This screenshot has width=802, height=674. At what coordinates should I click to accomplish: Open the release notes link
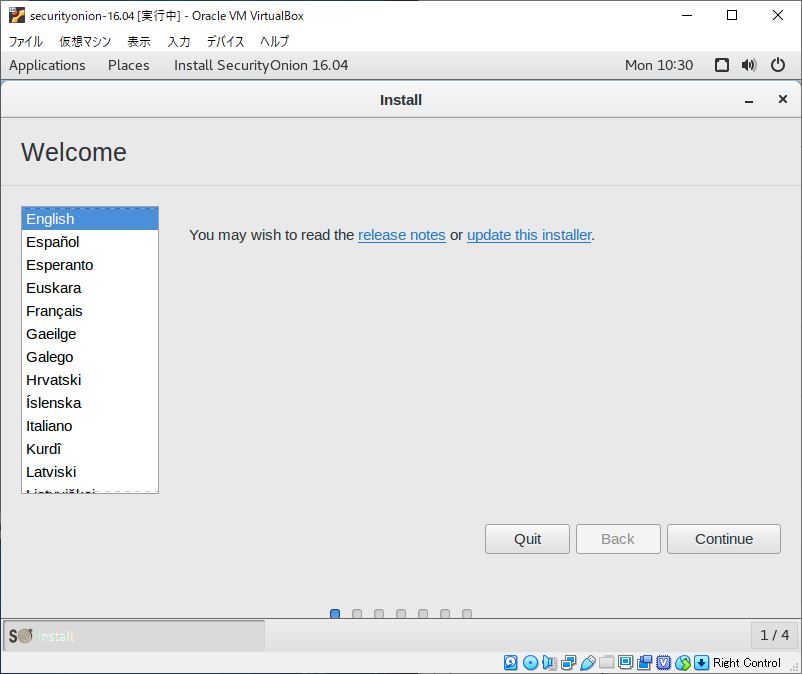(402, 235)
